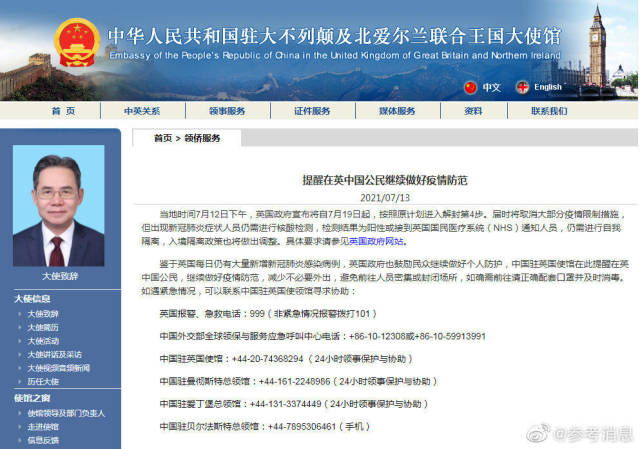Open the 中英关系 menu item
This screenshot has height=449, width=640.
click(142, 111)
